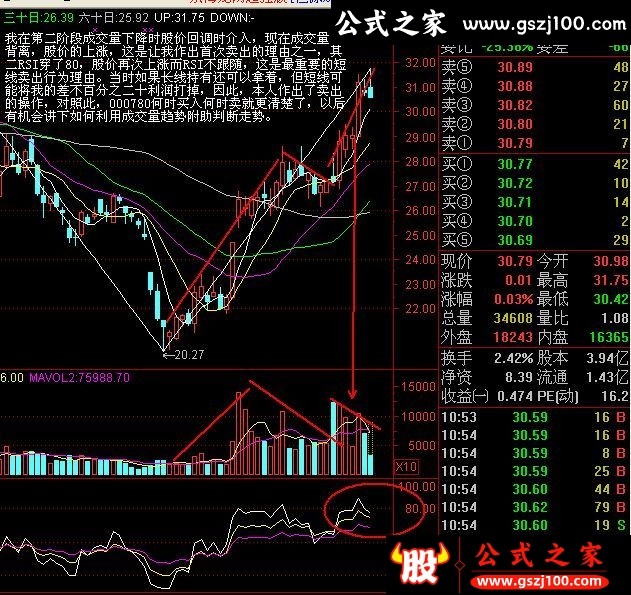Select the 10:54 sell tick with volume 19 S
Image resolution: width=631 pixels, height=595 pixels.
point(534,525)
